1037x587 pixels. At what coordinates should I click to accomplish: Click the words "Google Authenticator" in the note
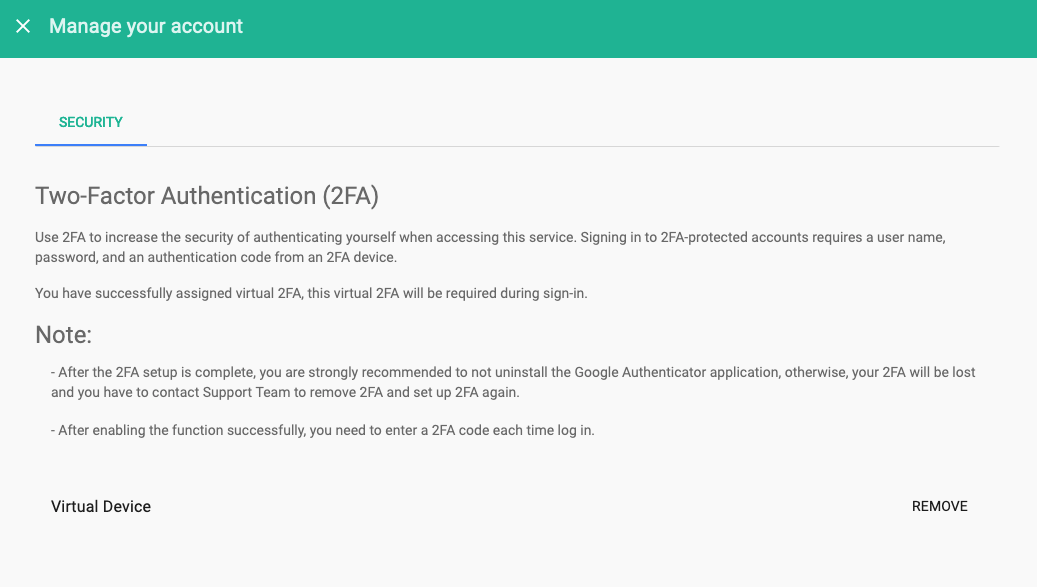[639, 372]
